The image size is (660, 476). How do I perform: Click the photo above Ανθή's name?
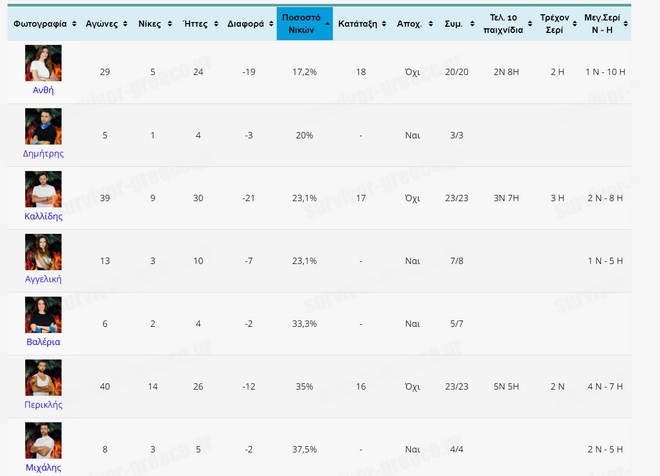pos(43,63)
